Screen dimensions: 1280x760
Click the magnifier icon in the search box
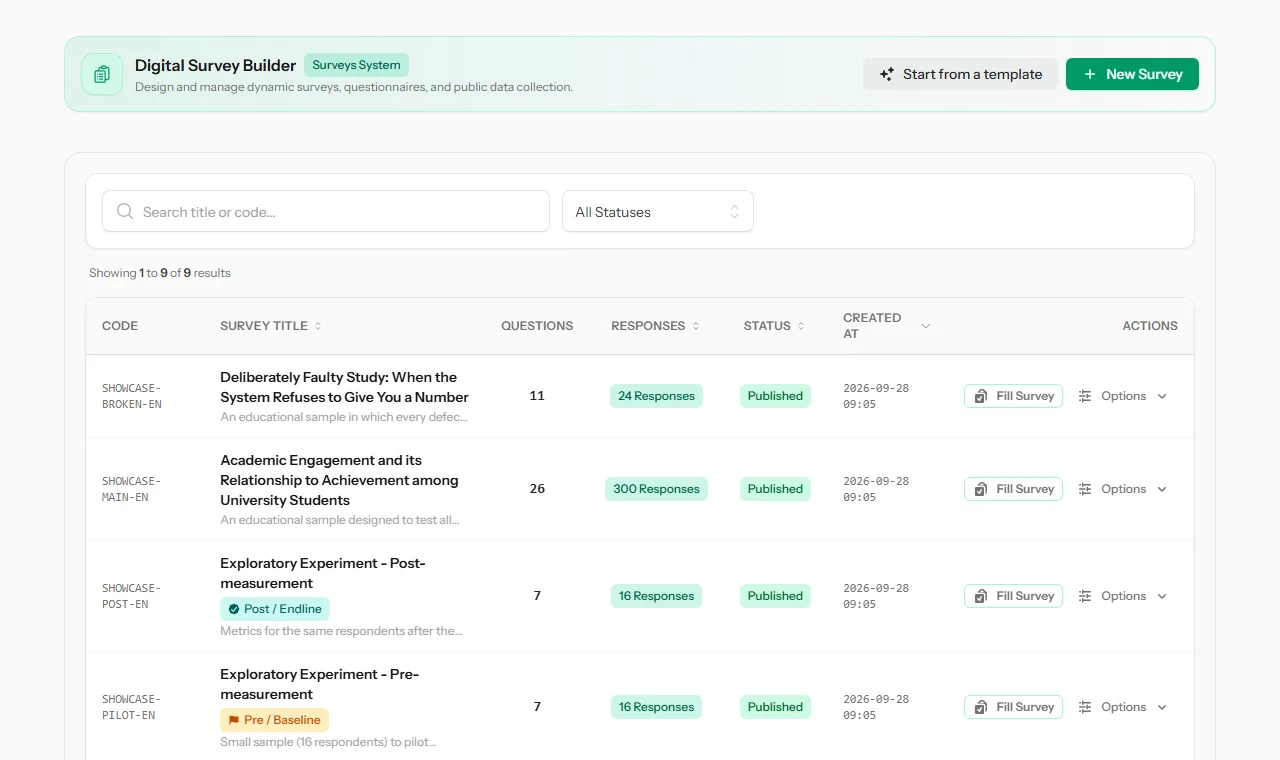pos(125,211)
